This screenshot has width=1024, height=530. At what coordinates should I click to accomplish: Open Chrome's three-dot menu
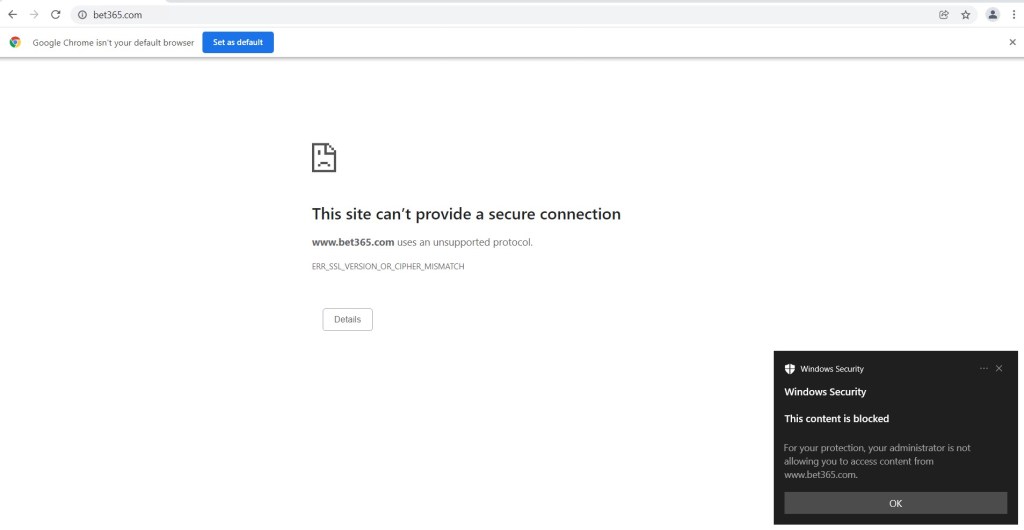1013,15
